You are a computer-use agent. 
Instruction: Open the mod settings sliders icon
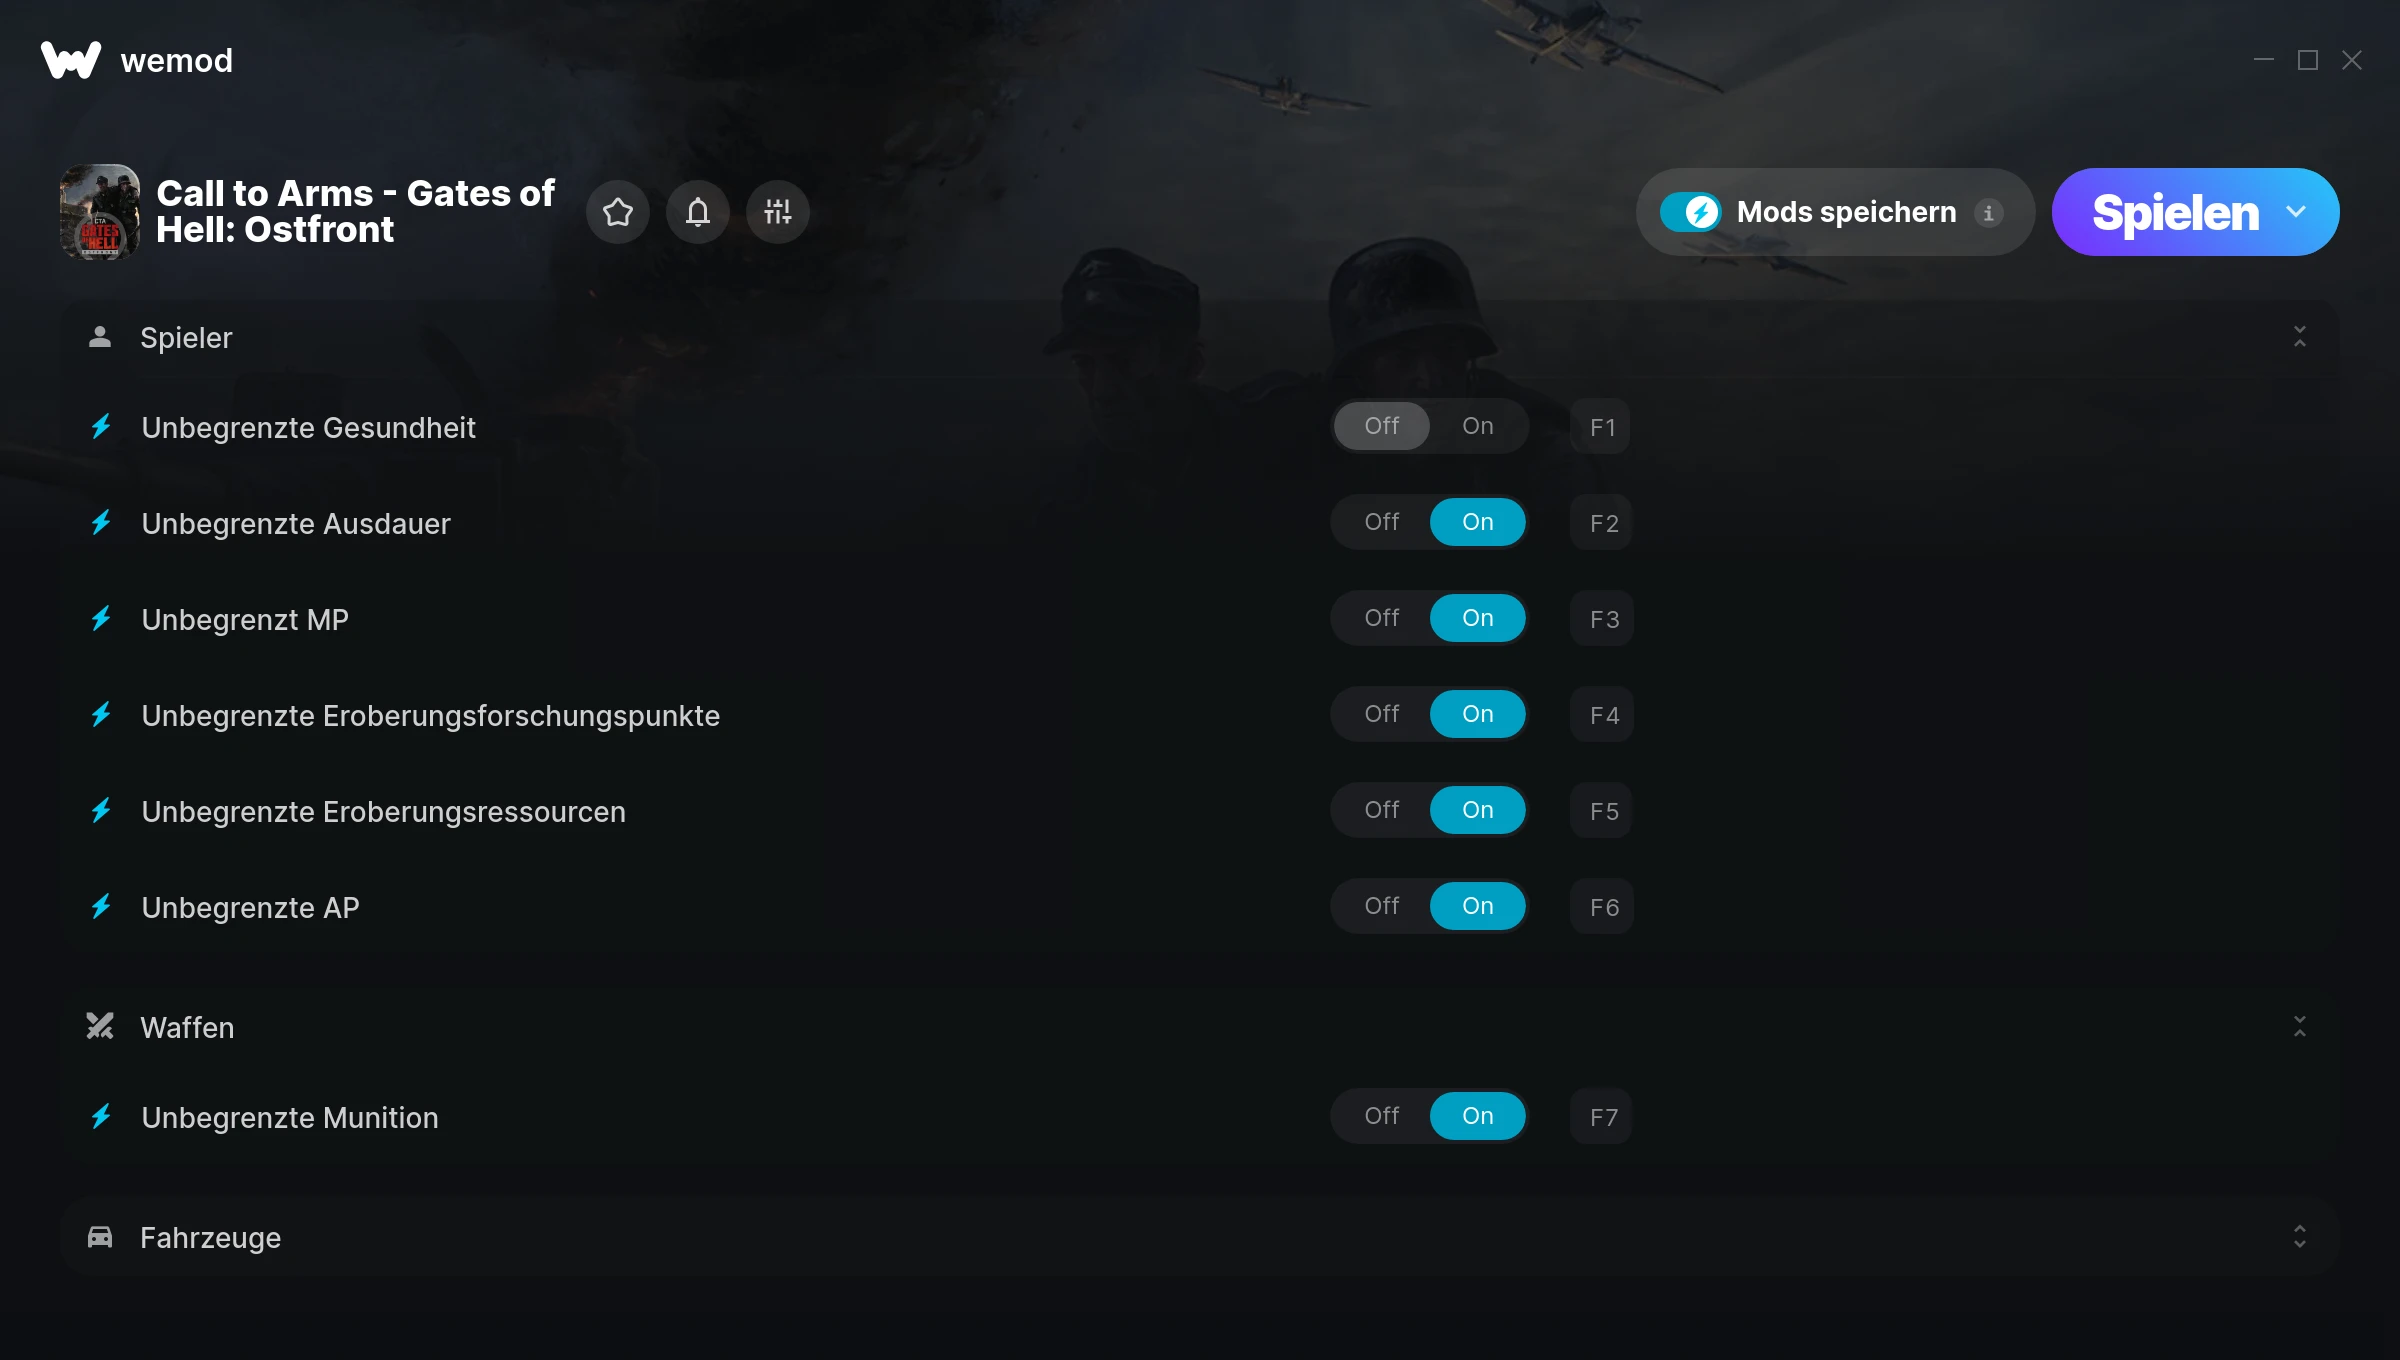(x=778, y=212)
